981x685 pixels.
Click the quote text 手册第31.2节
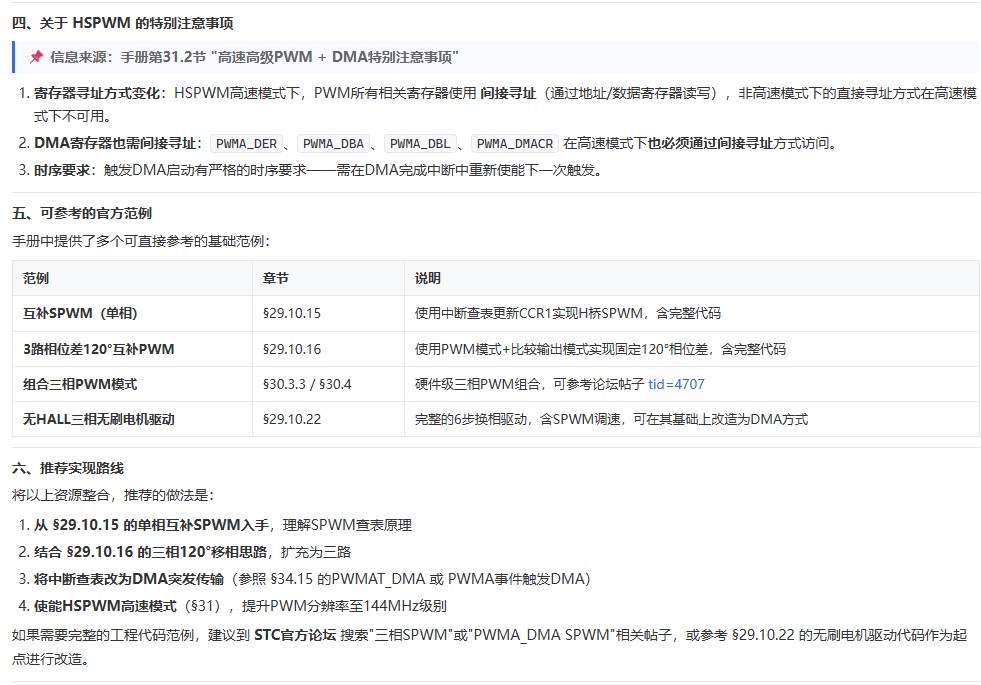[163, 57]
